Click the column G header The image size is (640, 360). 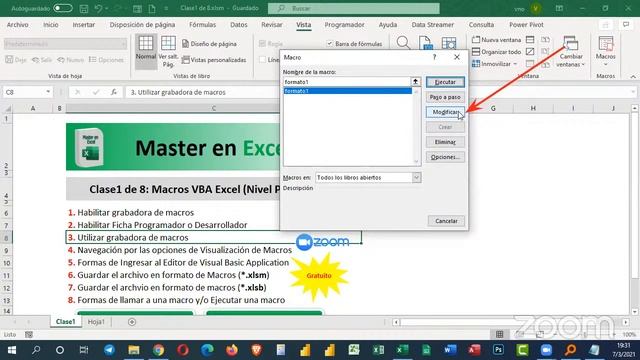pyautogui.click(x=493, y=108)
